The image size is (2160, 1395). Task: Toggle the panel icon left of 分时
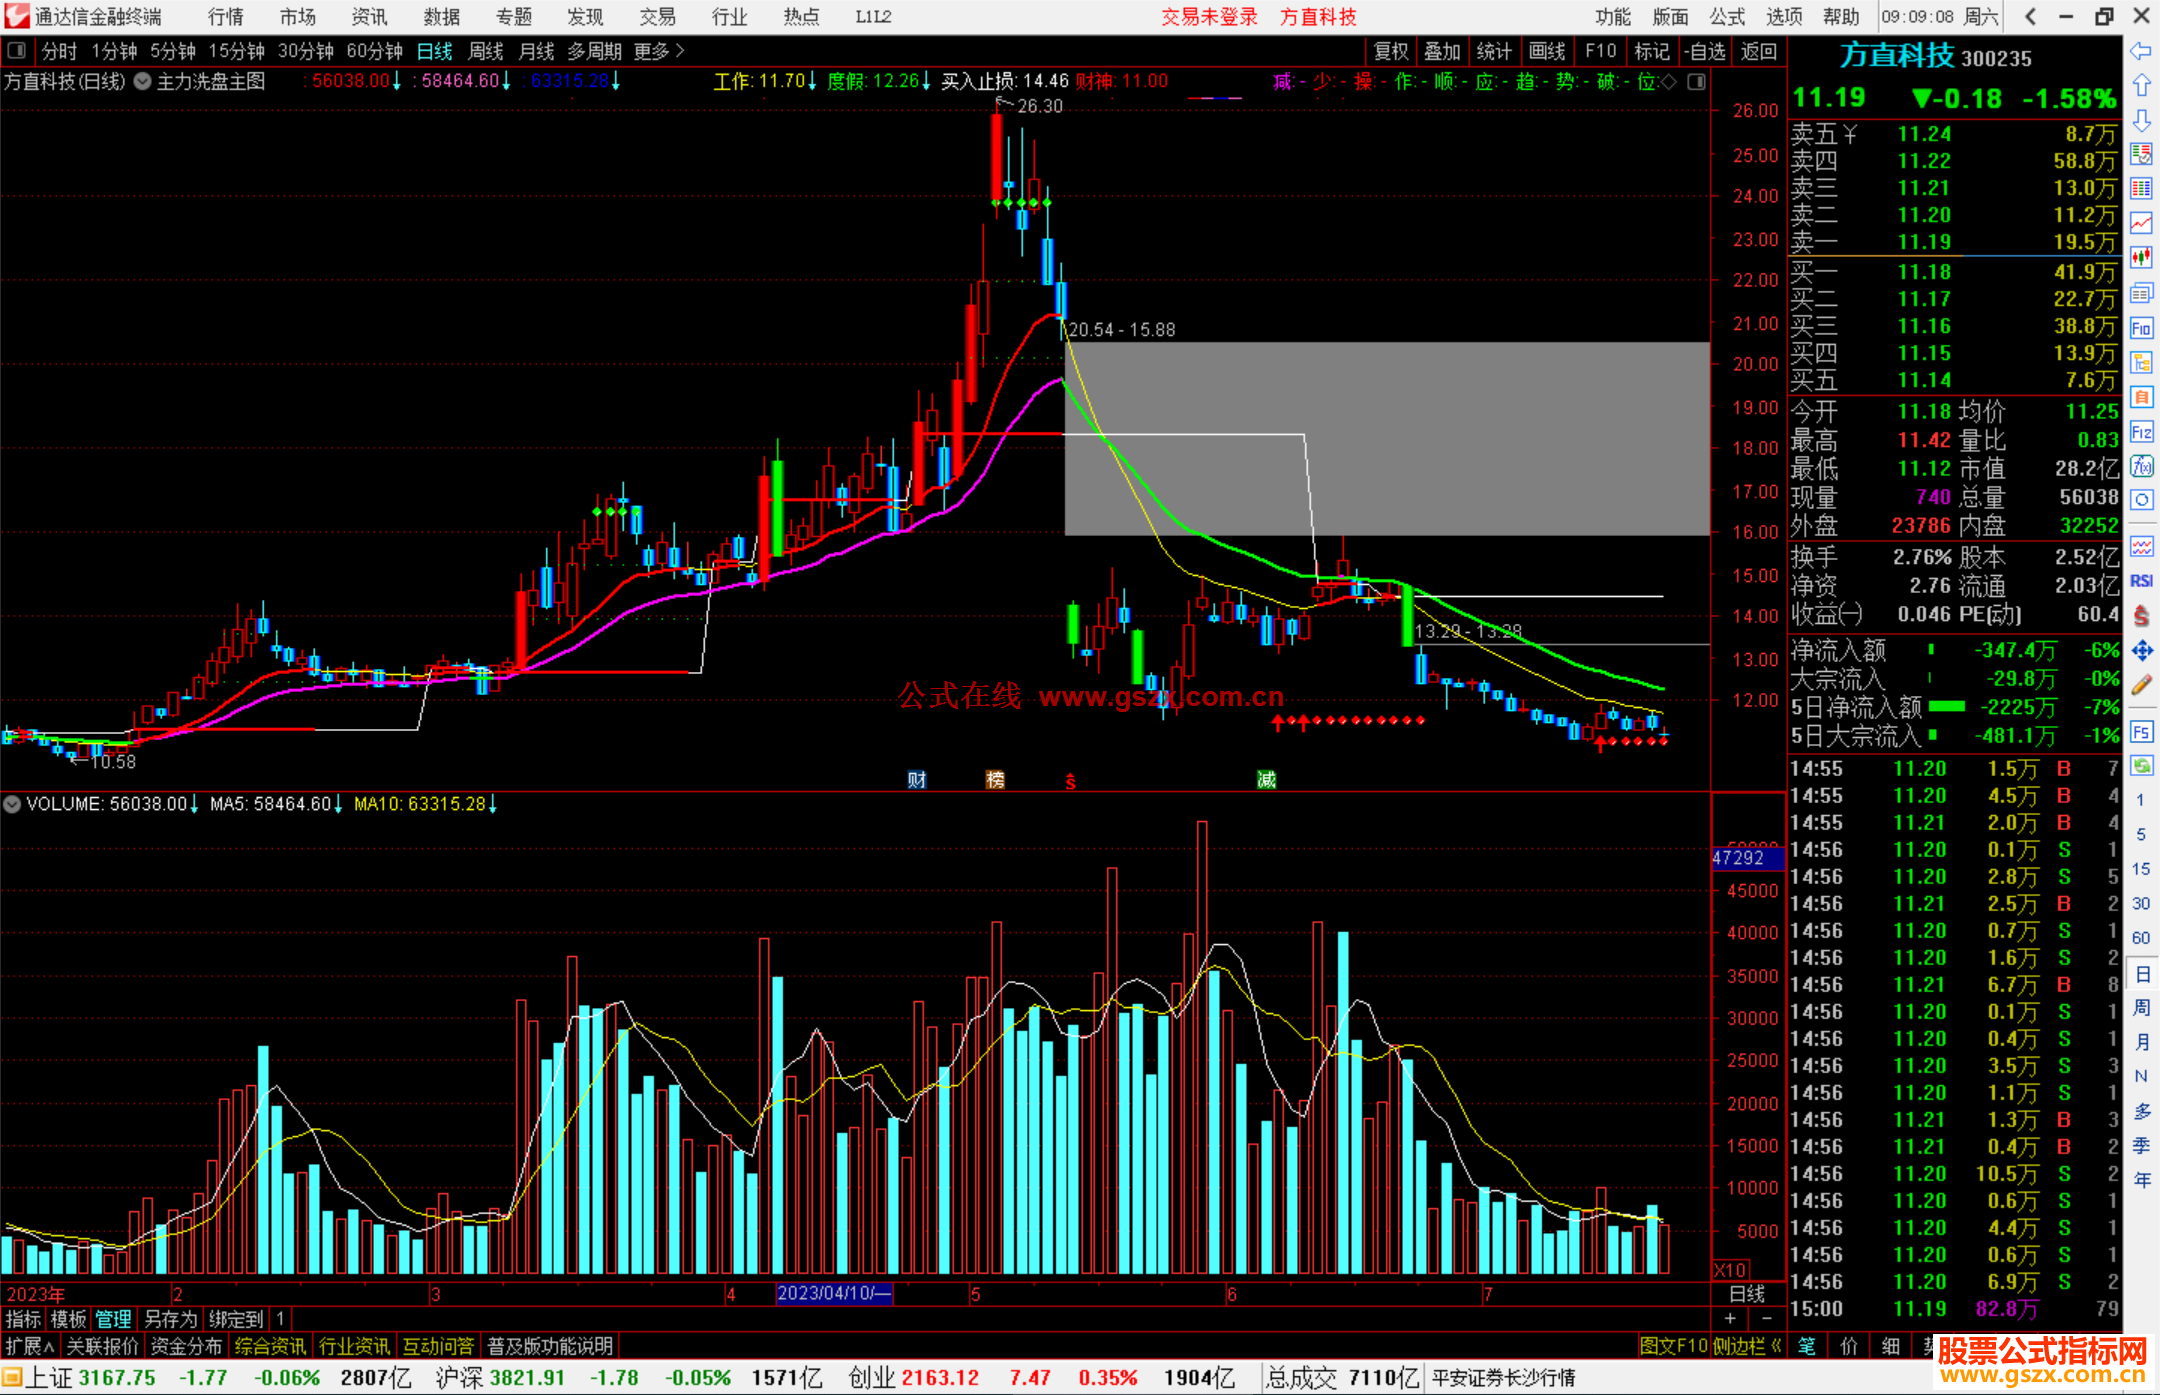click(x=16, y=50)
